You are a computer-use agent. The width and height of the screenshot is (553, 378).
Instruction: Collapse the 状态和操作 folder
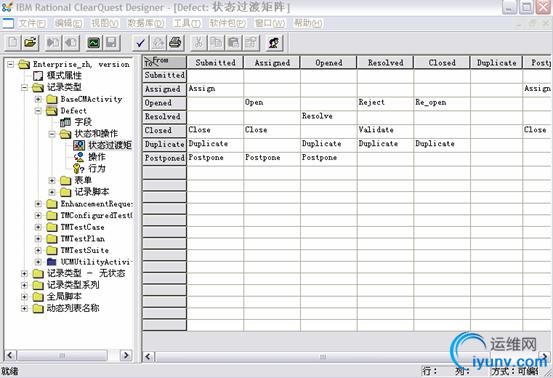pos(52,134)
